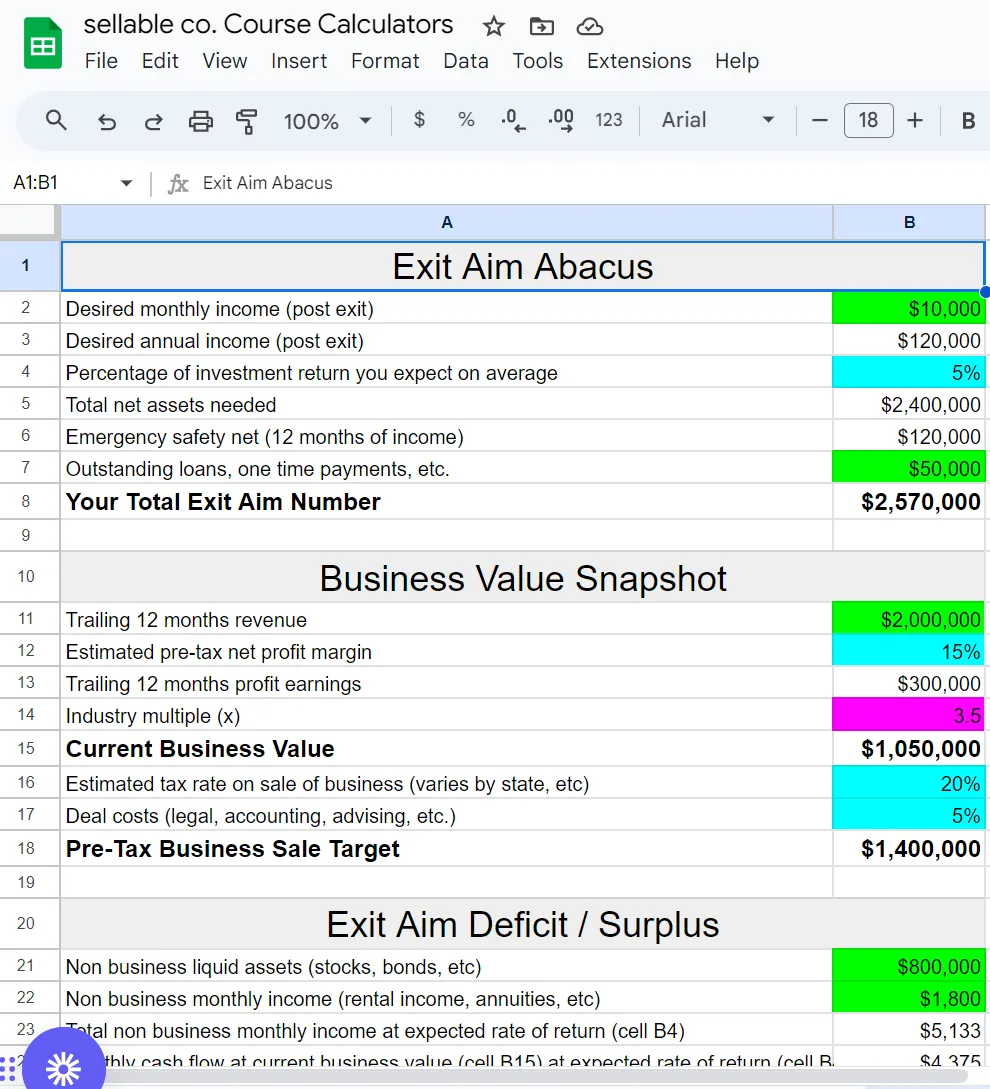Viewport: 990px width, 1089px height.
Task: Expand the A1:B1 name box dropdown
Action: [126, 183]
